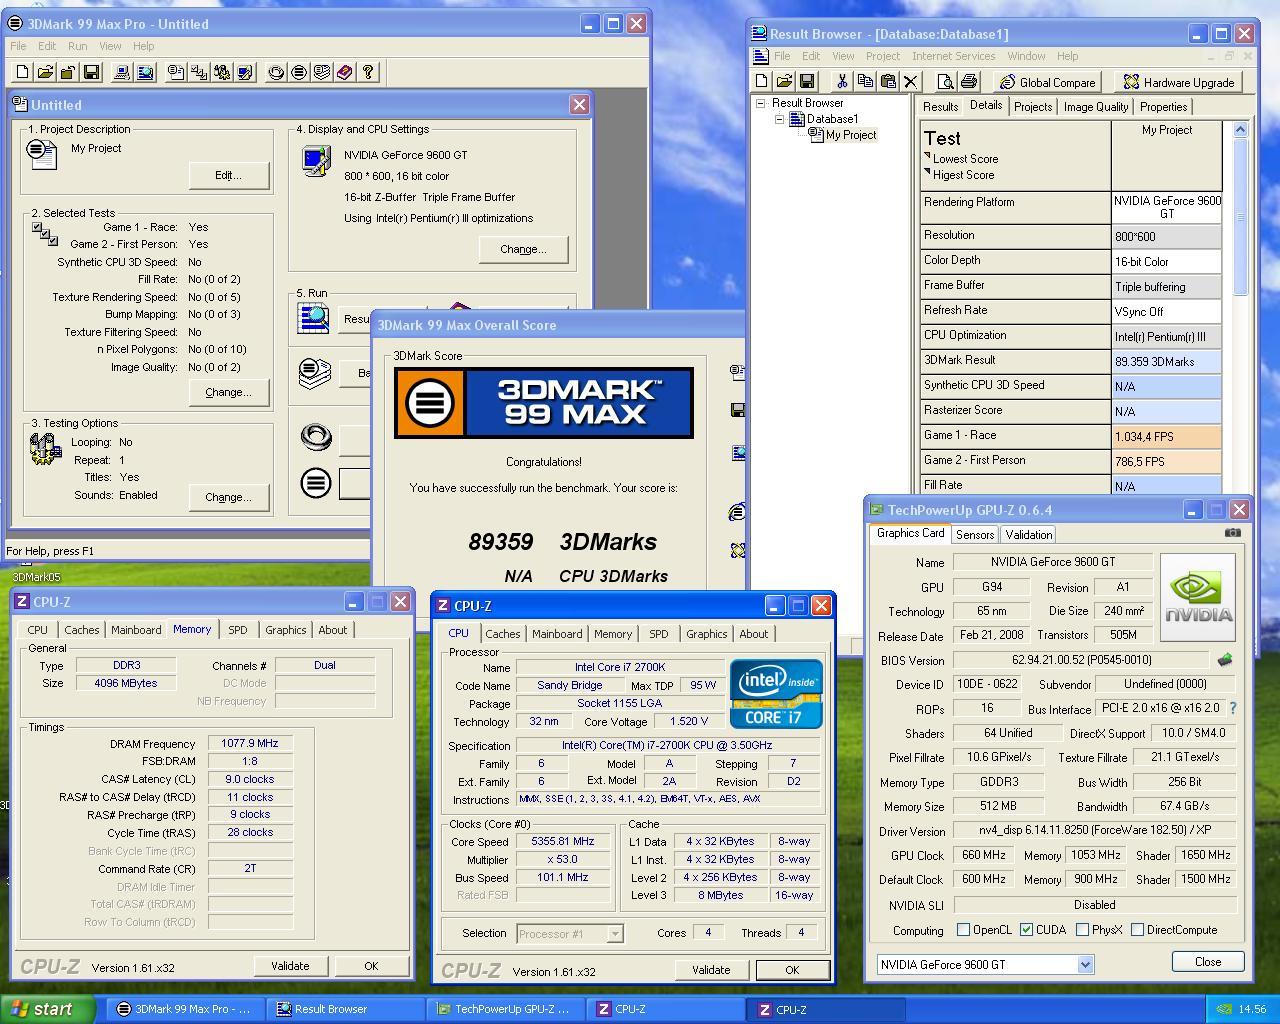Viewport: 1280px width, 1024px height.
Task: Click the Driver Version field in GPU-Z
Action: (1095, 831)
